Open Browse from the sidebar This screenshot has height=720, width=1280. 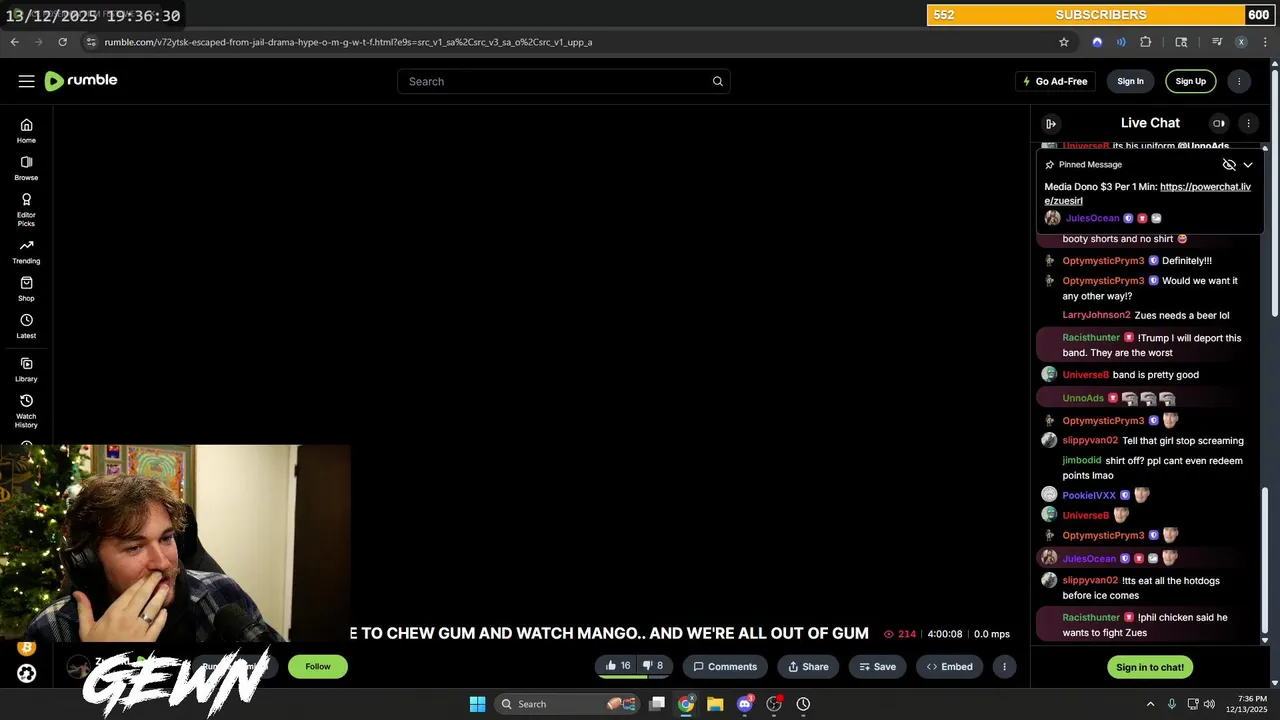26,168
